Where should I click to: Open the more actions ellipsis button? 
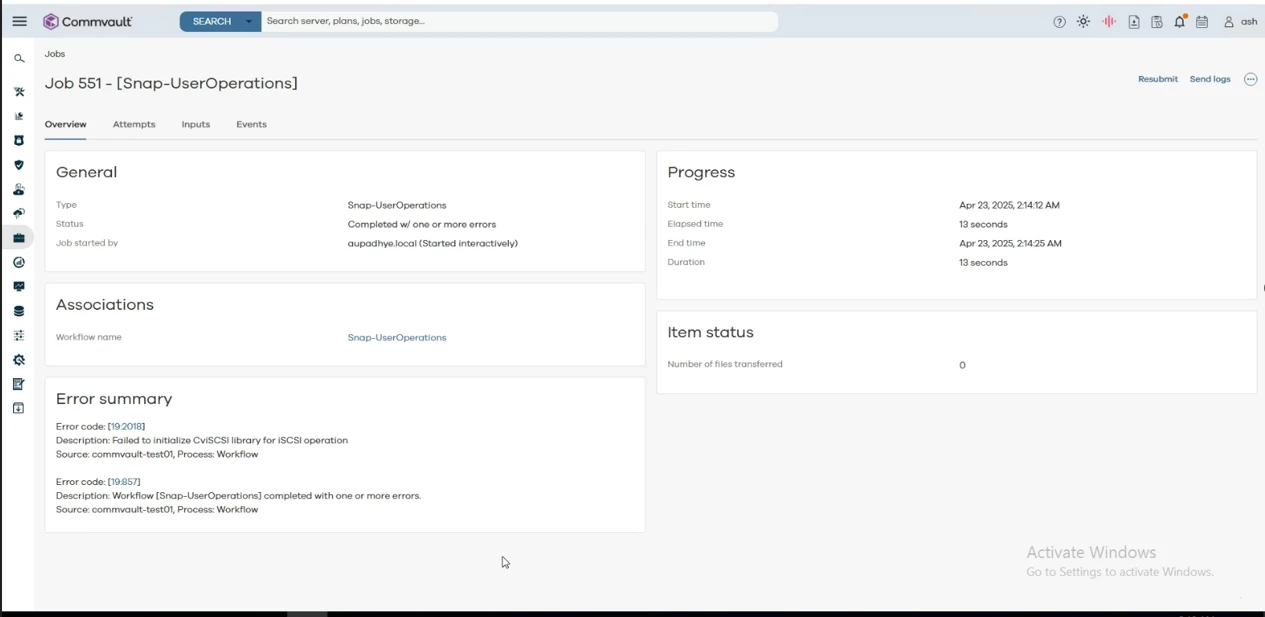pyautogui.click(x=1250, y=79)
